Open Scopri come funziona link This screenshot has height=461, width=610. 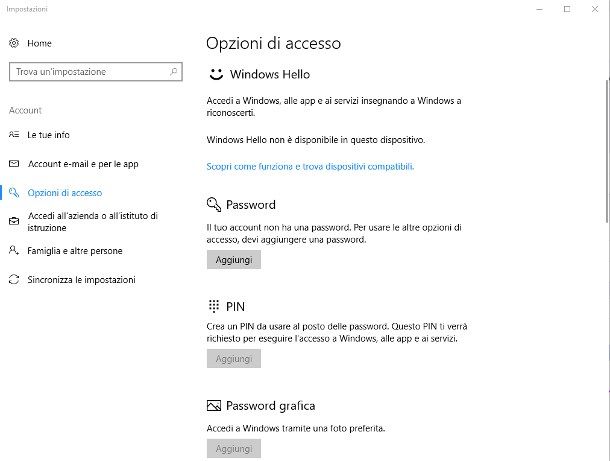(310, 167)
